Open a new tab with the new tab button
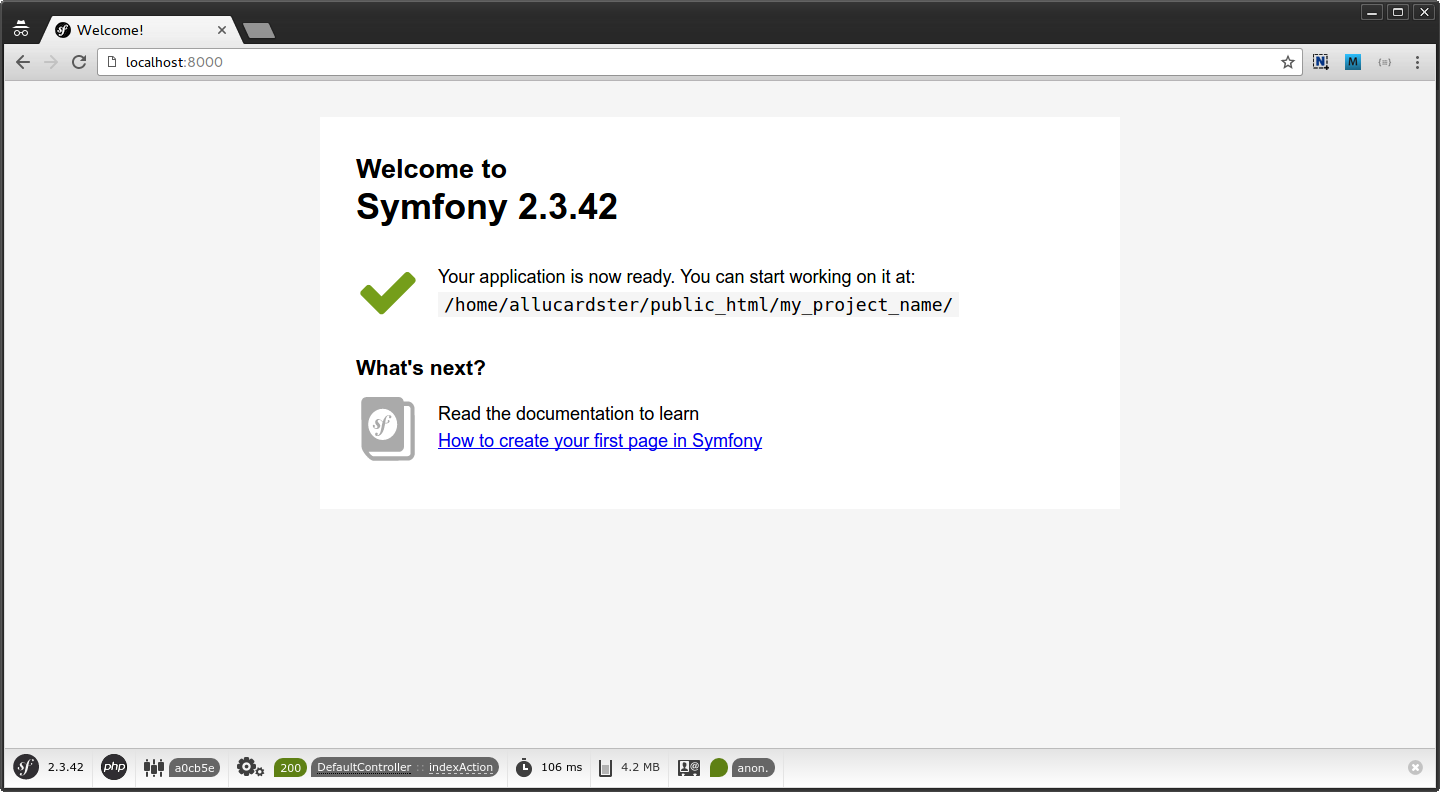This screenshot has width=1440, height=792. pos(259,31)
